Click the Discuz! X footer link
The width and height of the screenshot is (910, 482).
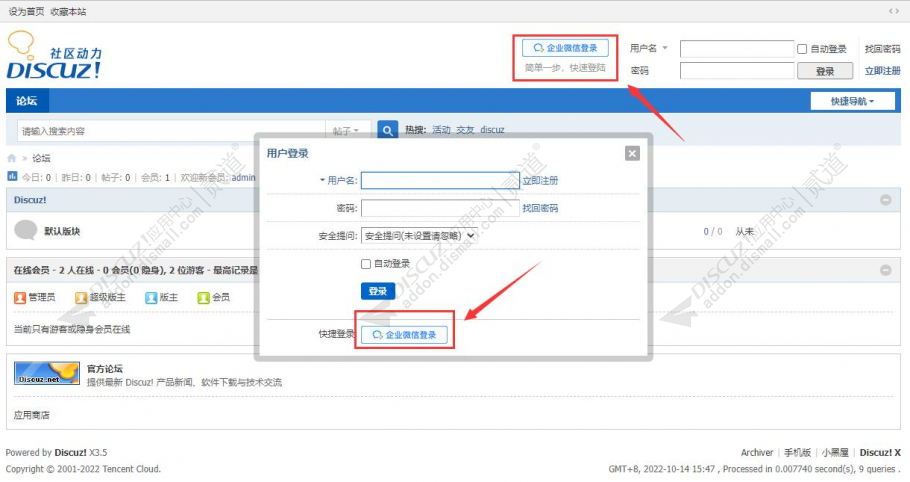pyautogui.click(x=880, y=452)
